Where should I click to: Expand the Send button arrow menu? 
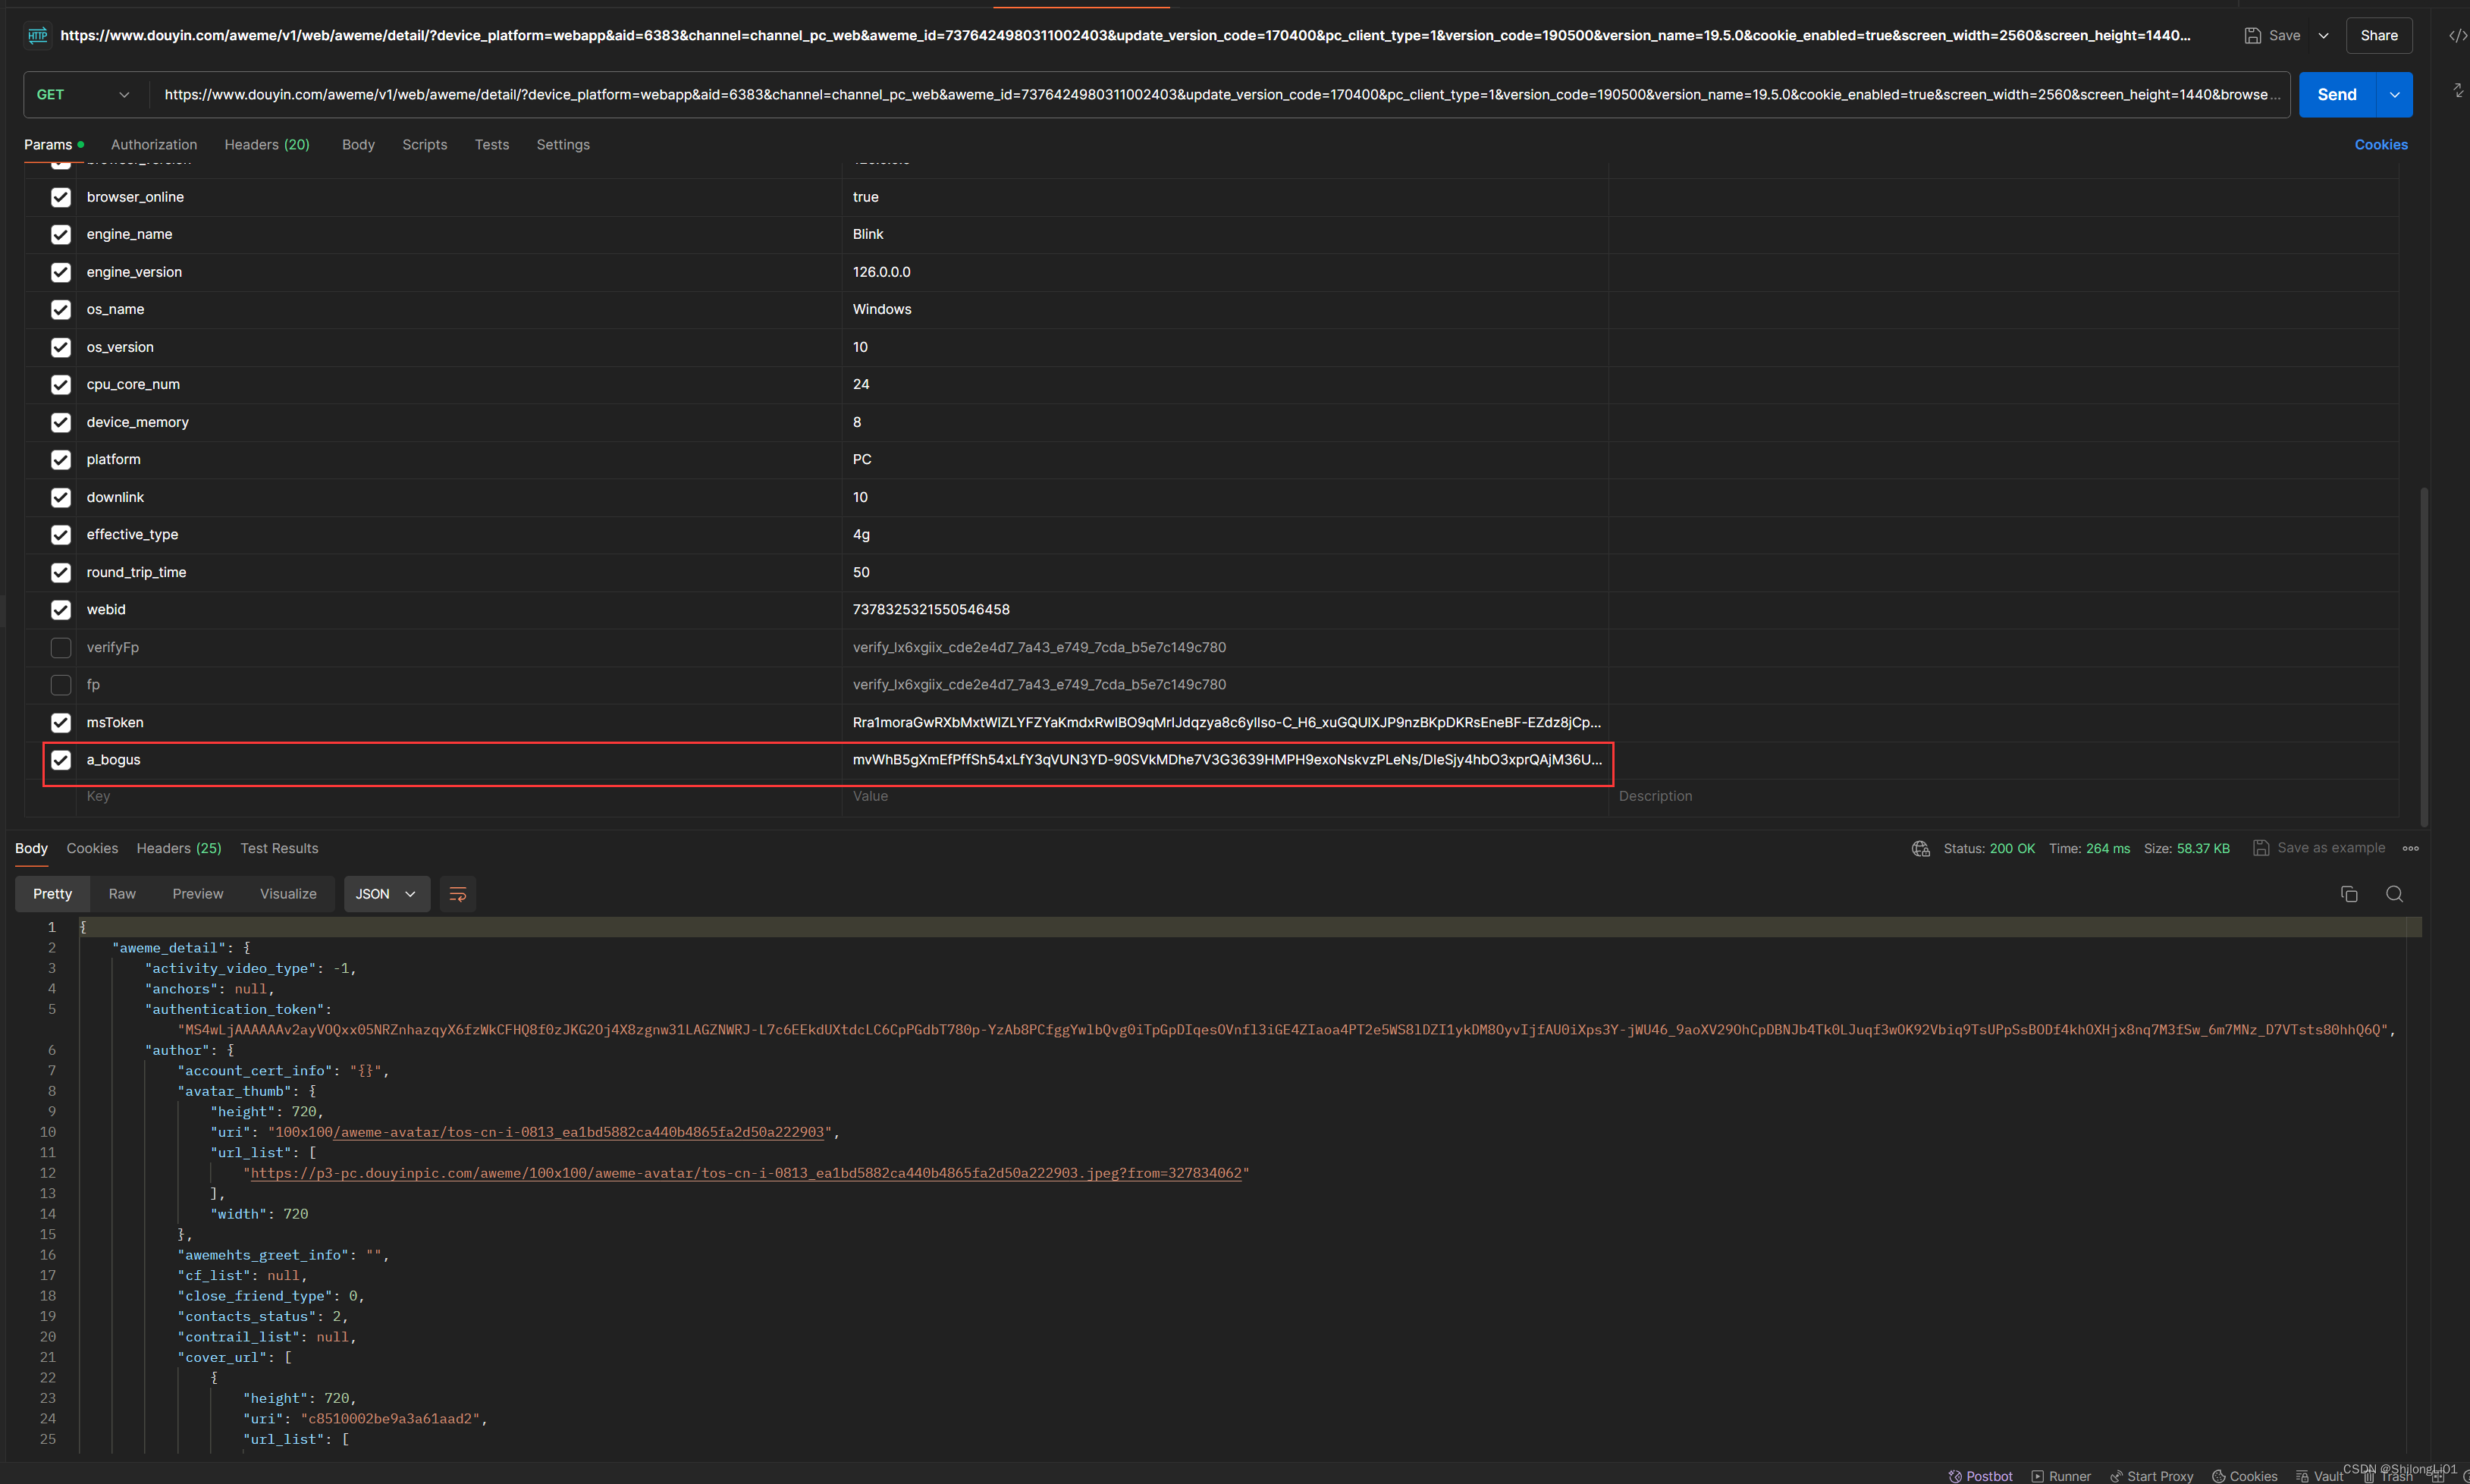coord(2395,95)
